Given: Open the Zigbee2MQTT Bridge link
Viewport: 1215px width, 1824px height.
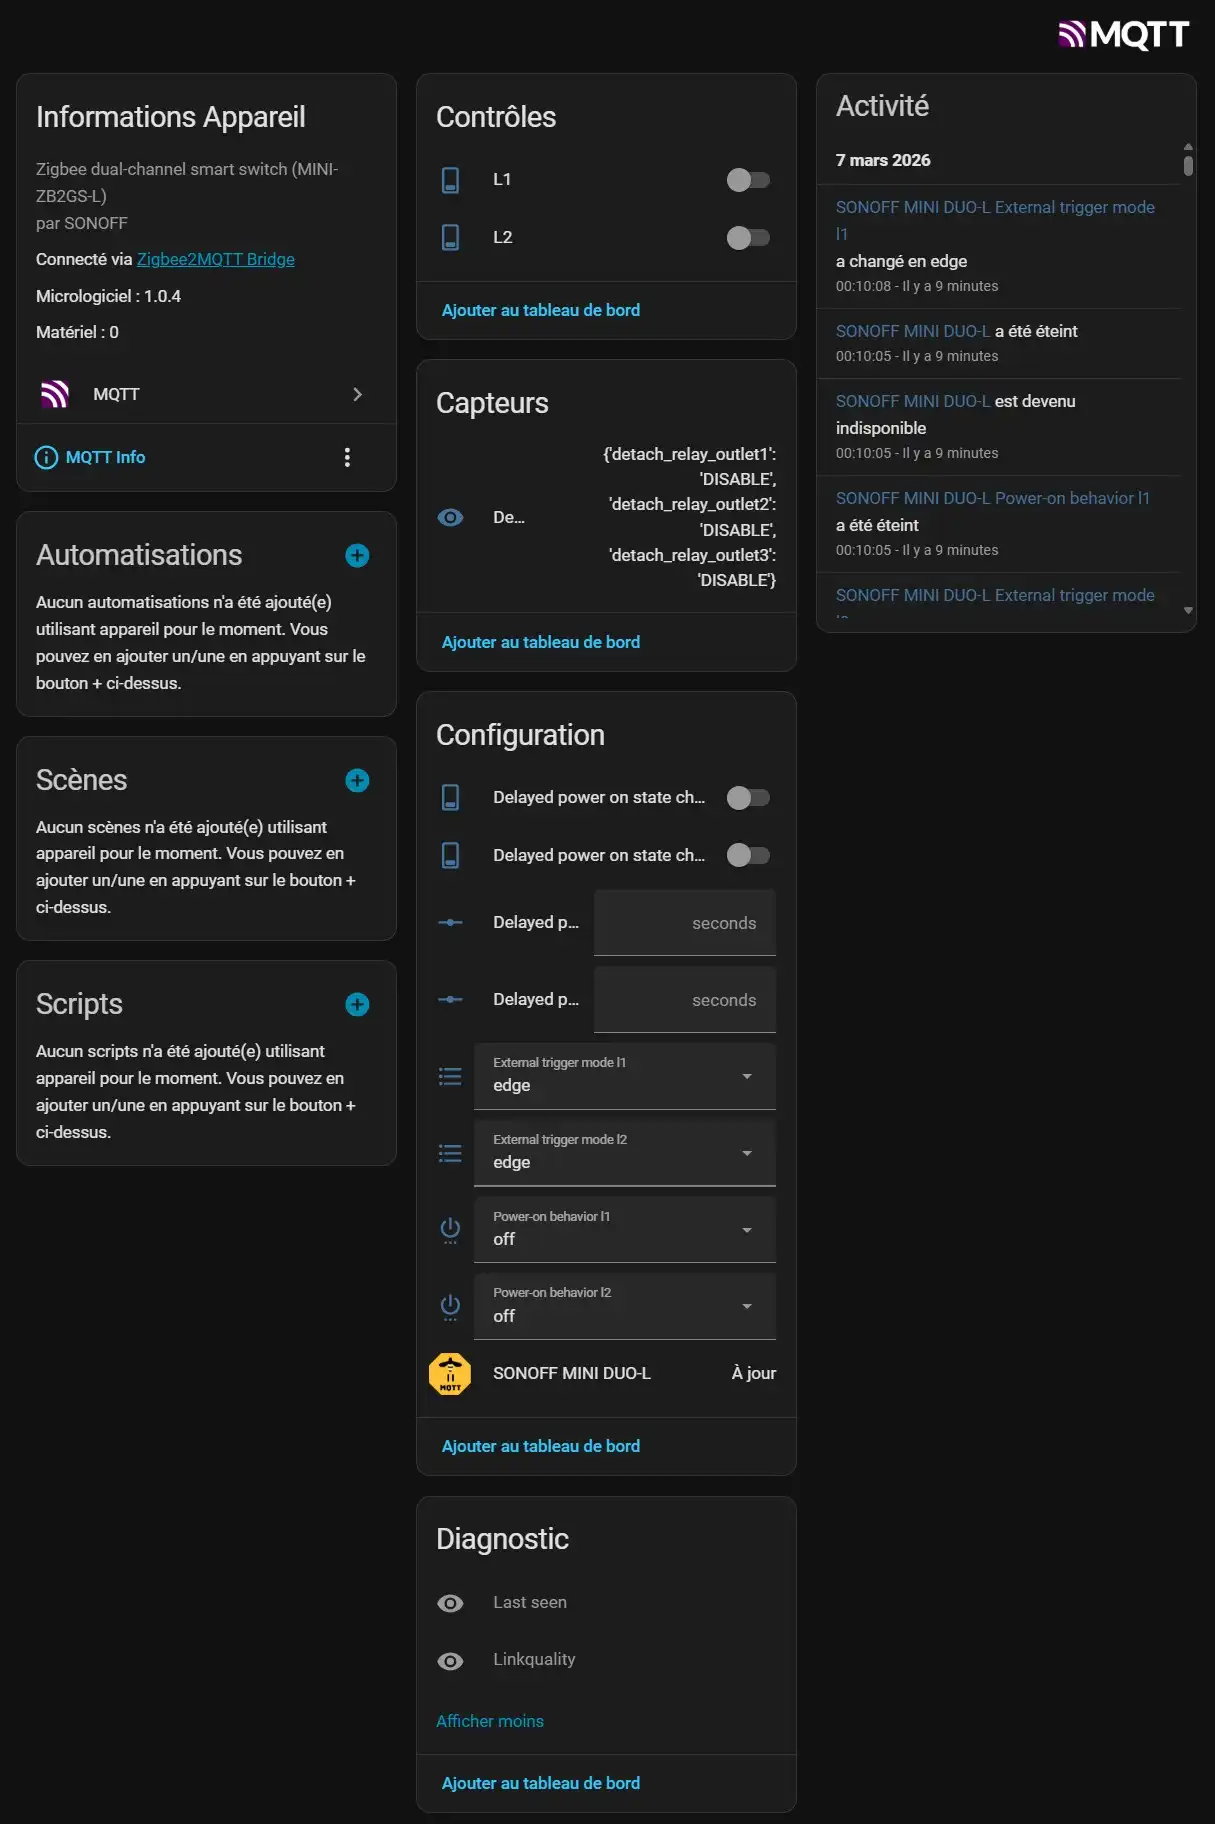Looking at the screenshot, I should 216,260.
